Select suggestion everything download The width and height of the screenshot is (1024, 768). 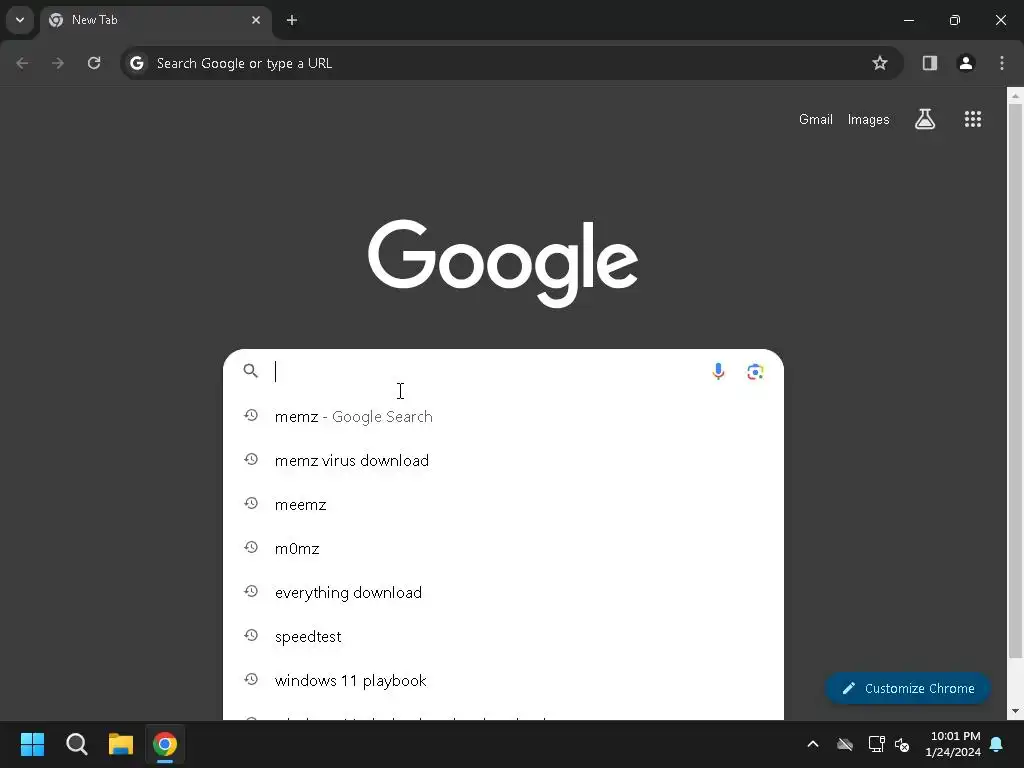click(x=504, y=592)
